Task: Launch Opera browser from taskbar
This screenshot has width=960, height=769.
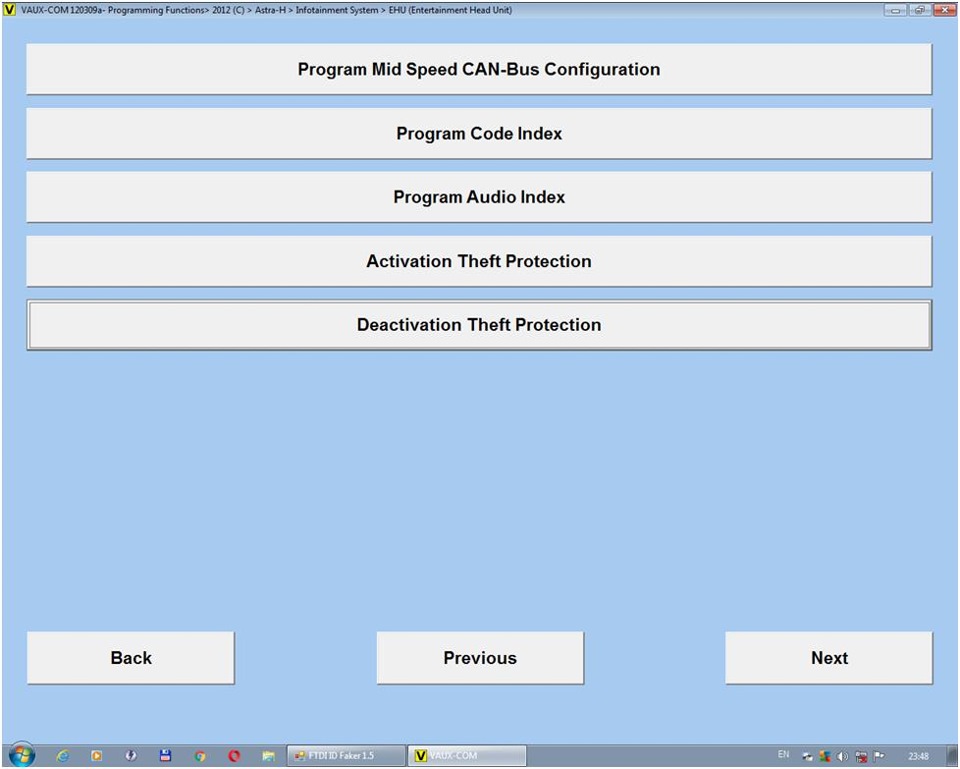Action: tap(234, 756)
